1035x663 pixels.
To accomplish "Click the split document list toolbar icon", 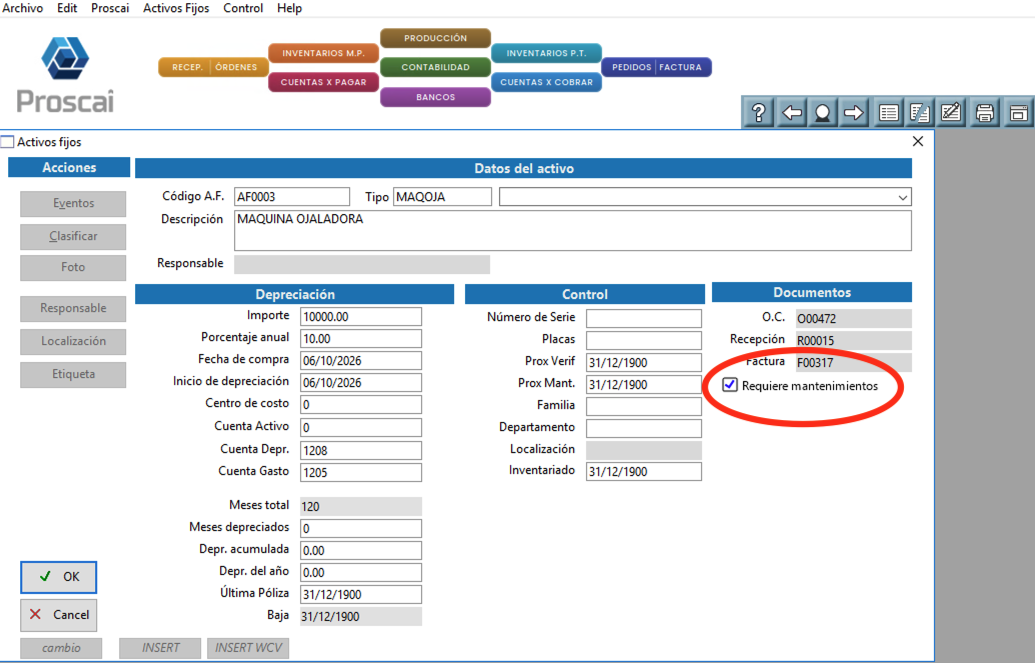I will pos(919,112).
